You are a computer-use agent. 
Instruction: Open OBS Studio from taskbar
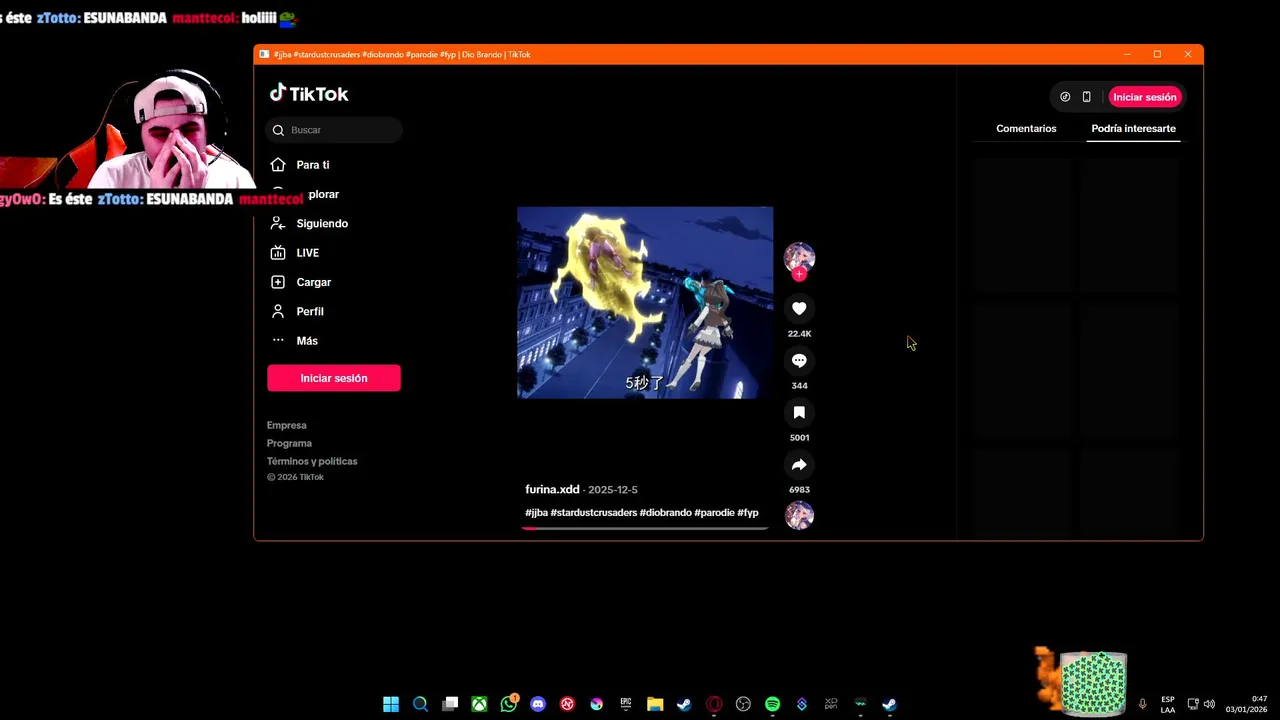[743, 704]
